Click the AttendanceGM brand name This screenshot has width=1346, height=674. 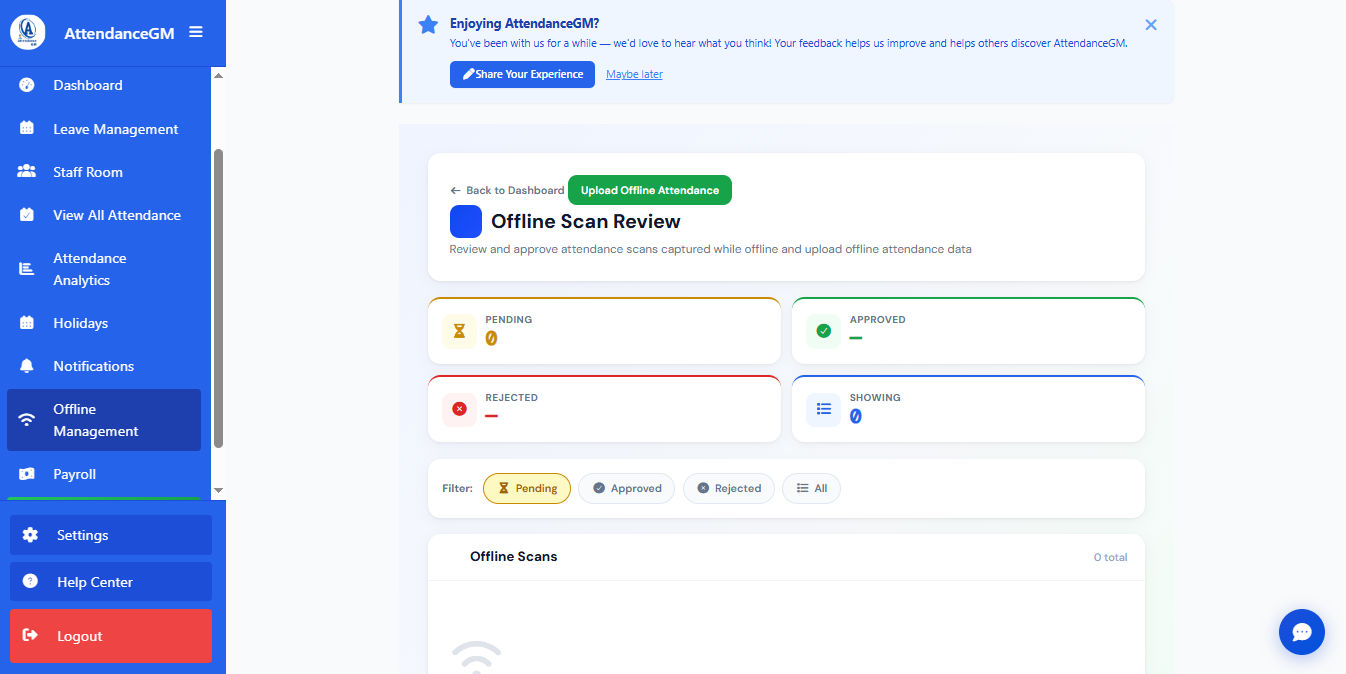coord(119,33)
